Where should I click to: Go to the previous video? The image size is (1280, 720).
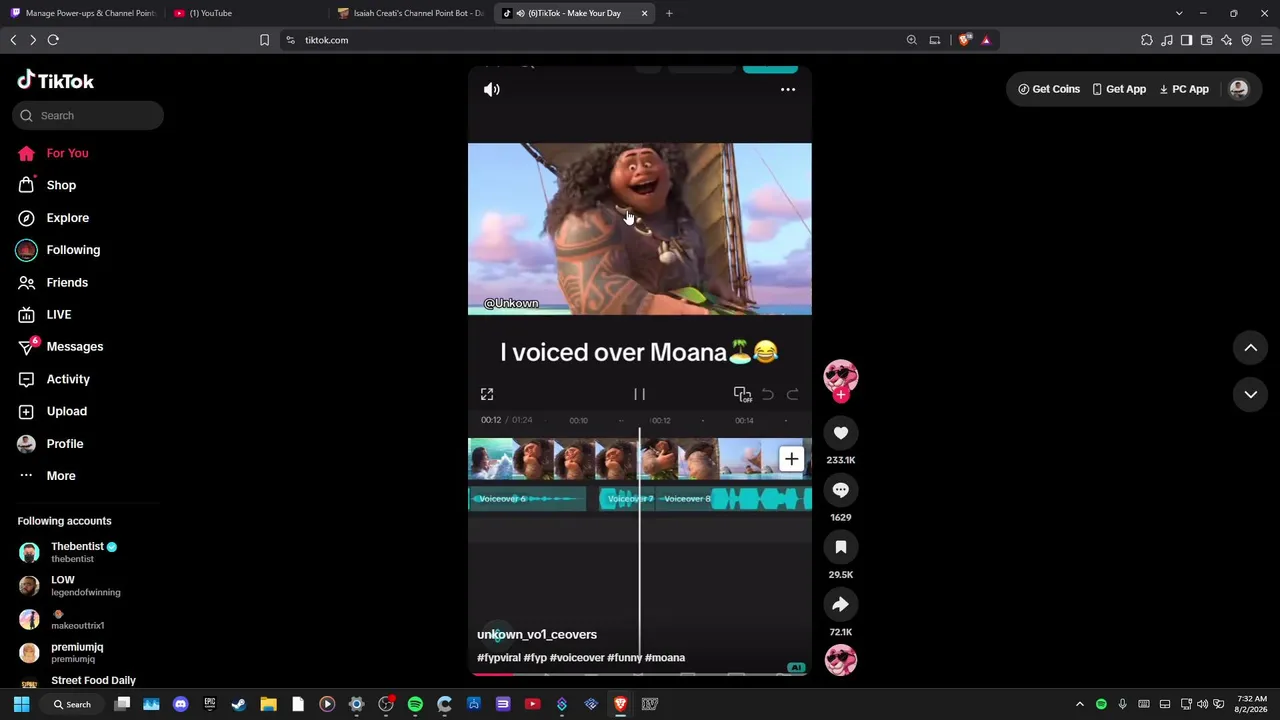point(1250,348)
